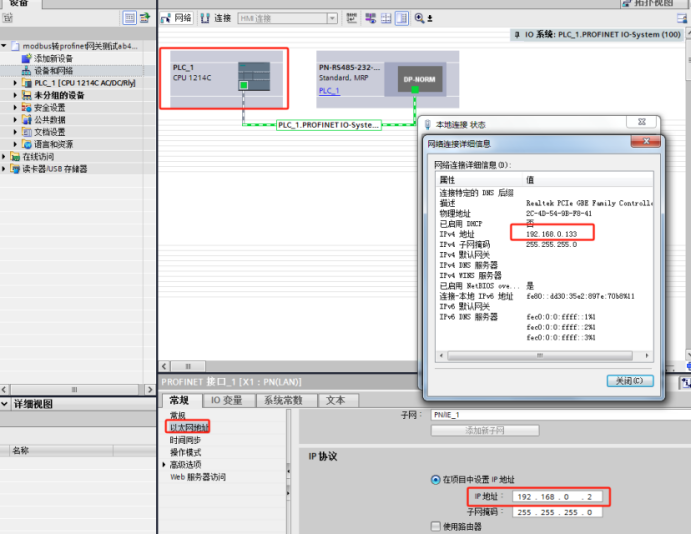Click the project tree green arrow icon

point(145,18)
